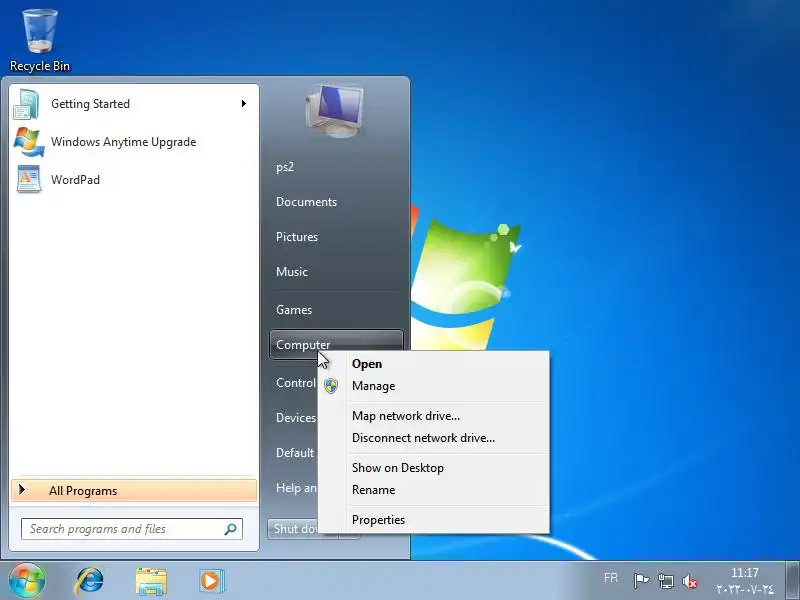Click the WordPad label
Screen dimensions: 800x600
[x=75, y=180]
